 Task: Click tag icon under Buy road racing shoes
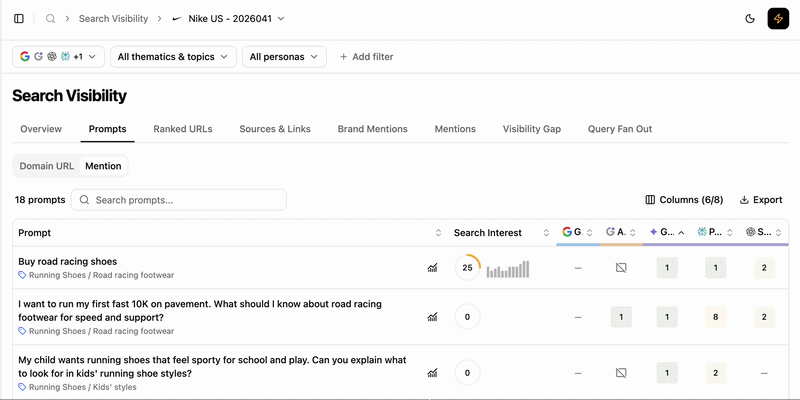[22, 275]
